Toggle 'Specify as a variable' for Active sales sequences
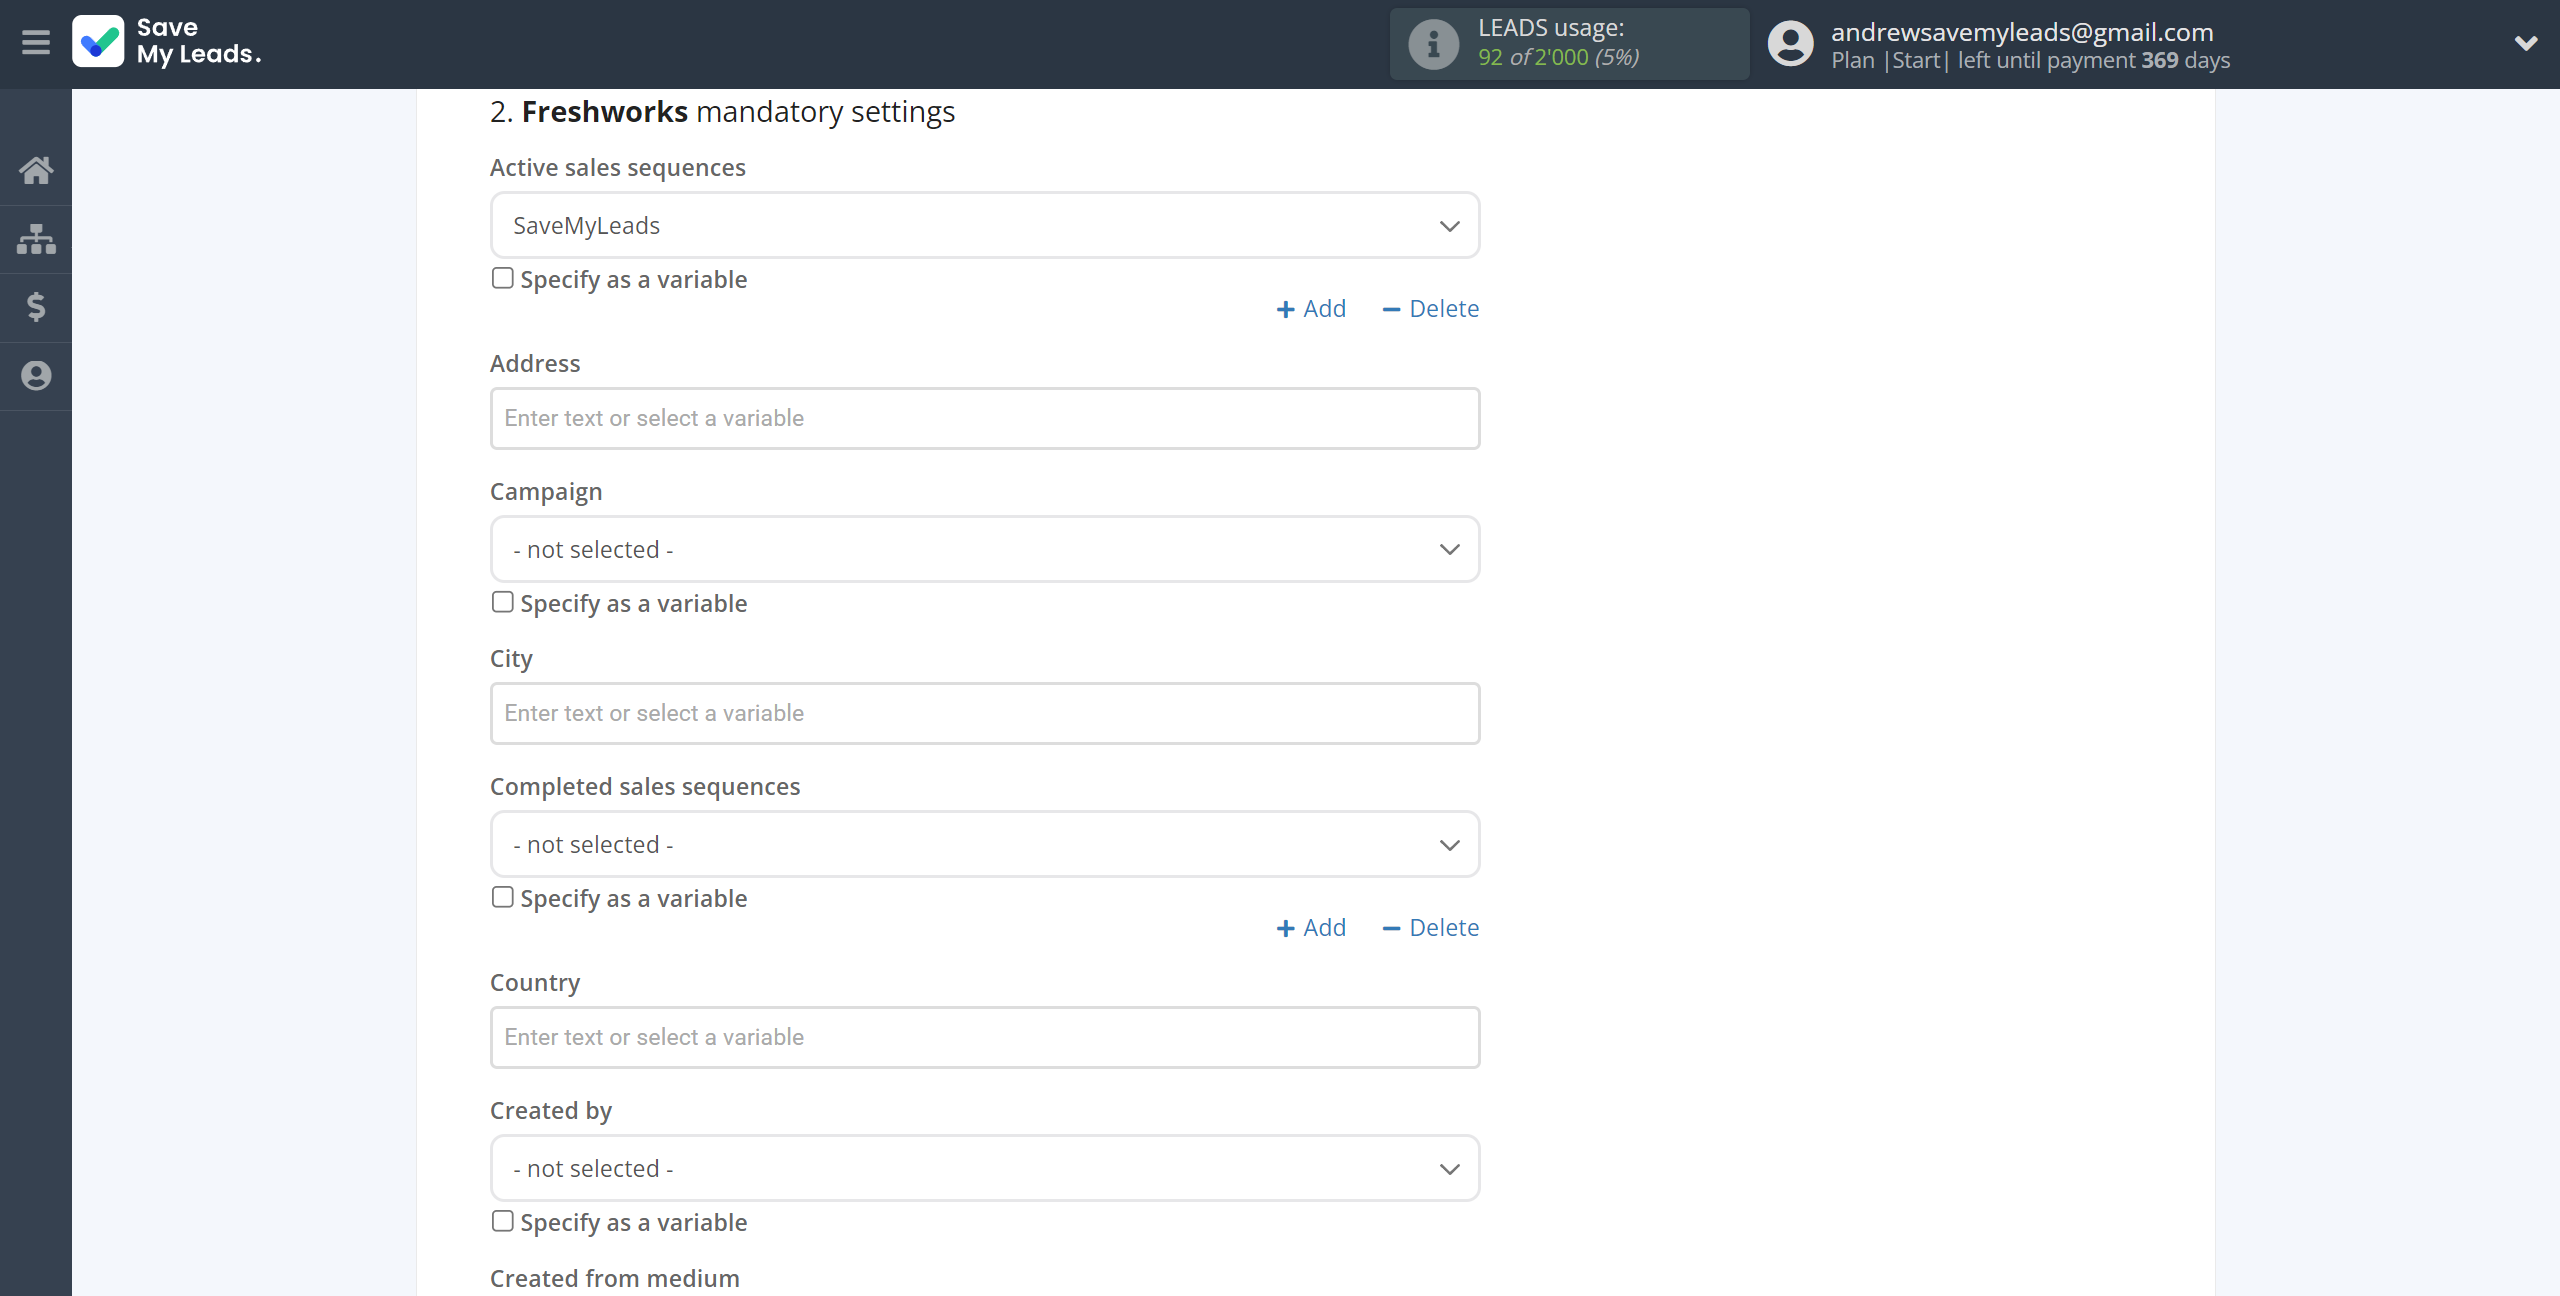The width and height of the screenshot is (2560, 1296). pos(502,278)
